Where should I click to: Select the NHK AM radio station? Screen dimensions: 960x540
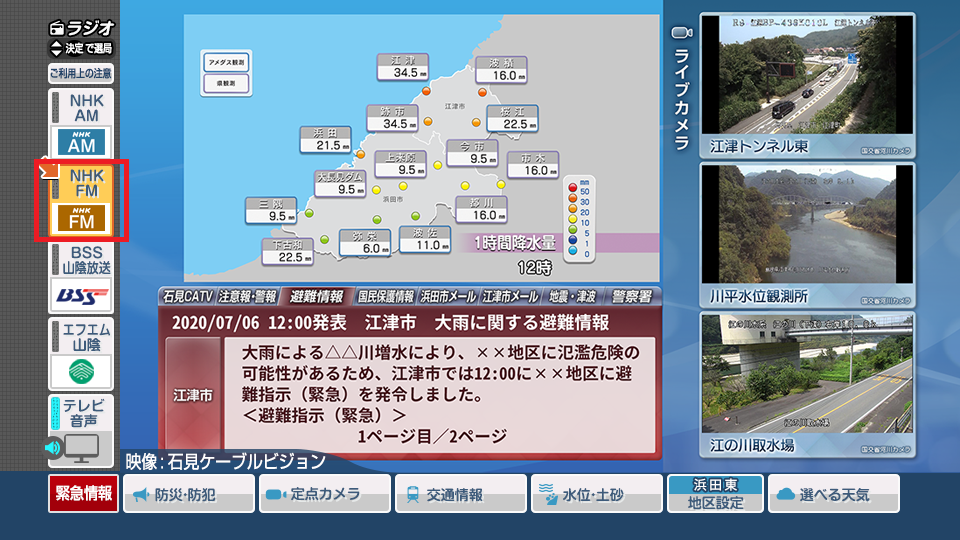tap(81, 123)
